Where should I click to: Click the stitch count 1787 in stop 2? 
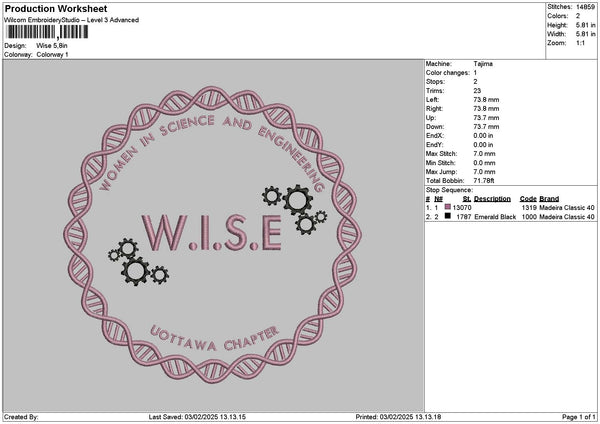464,217
